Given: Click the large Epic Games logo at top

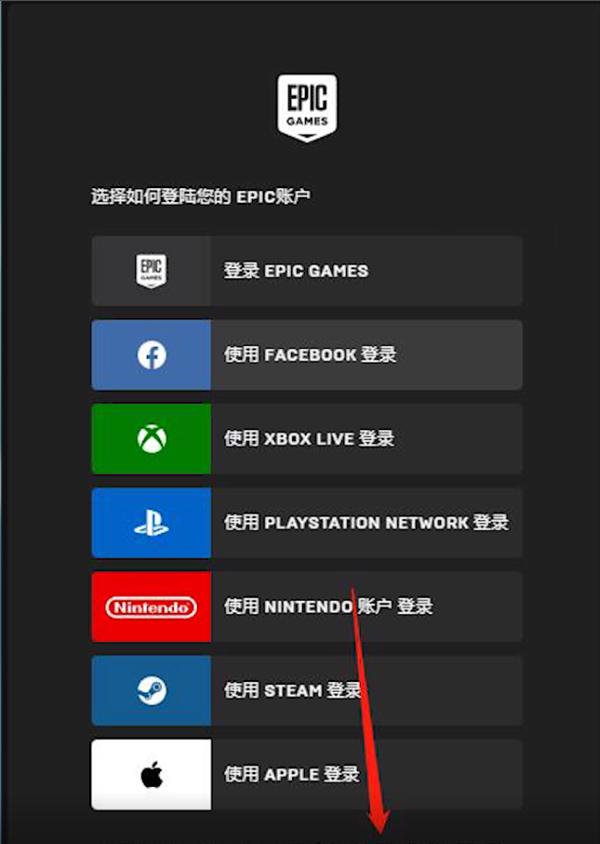Looking at the screenshot, I should click(307, 108).
